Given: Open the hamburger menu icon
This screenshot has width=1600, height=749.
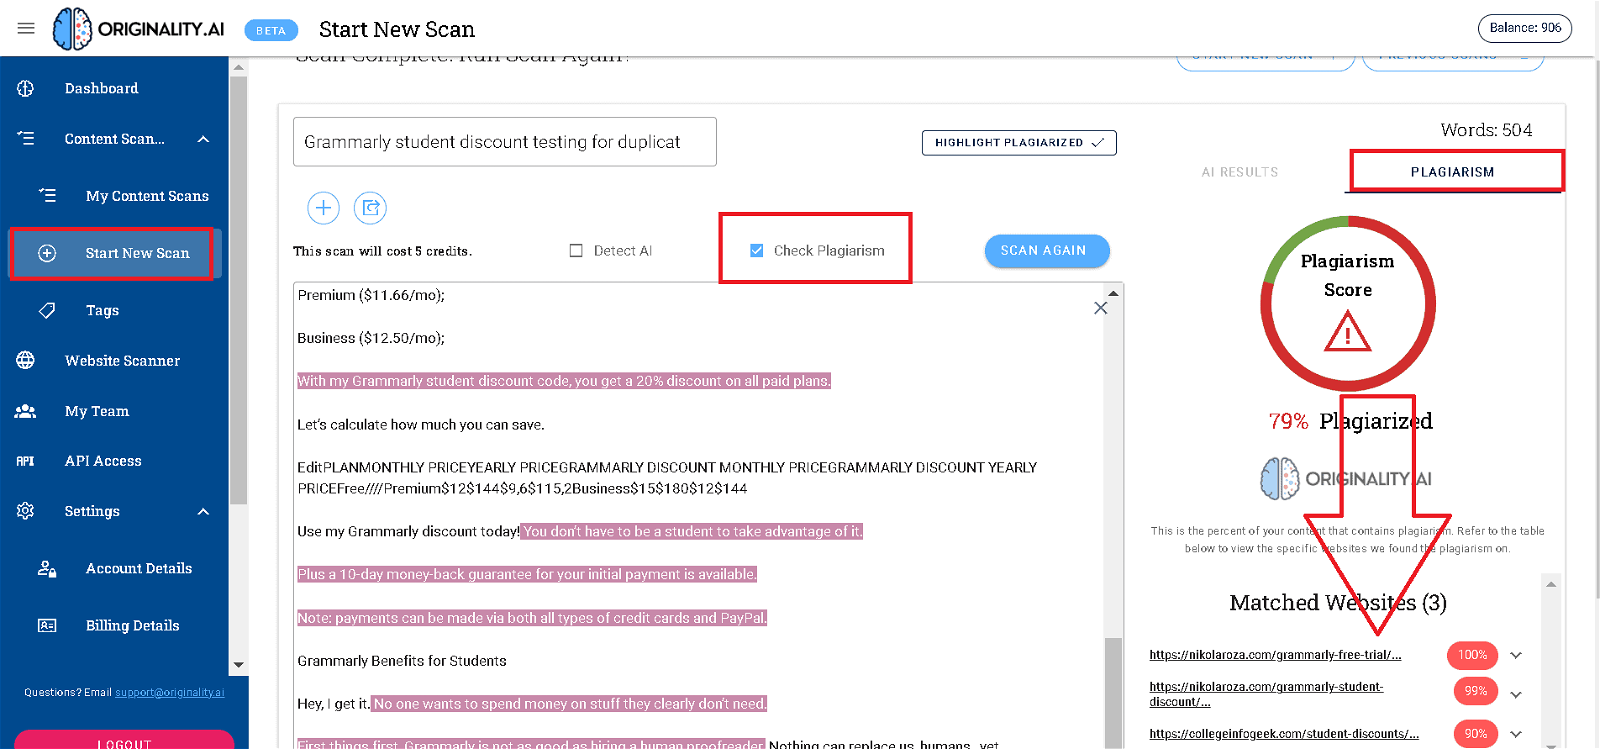Looking at the screenshot, I should pyautogui.click(x=26, y=28).
